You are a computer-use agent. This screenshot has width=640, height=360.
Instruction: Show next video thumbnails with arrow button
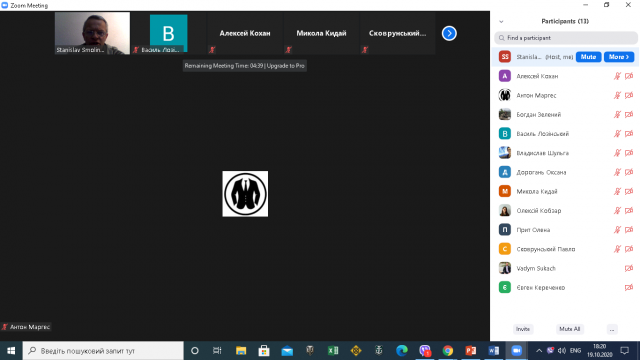pyautogui.click(x=449, y=33)
